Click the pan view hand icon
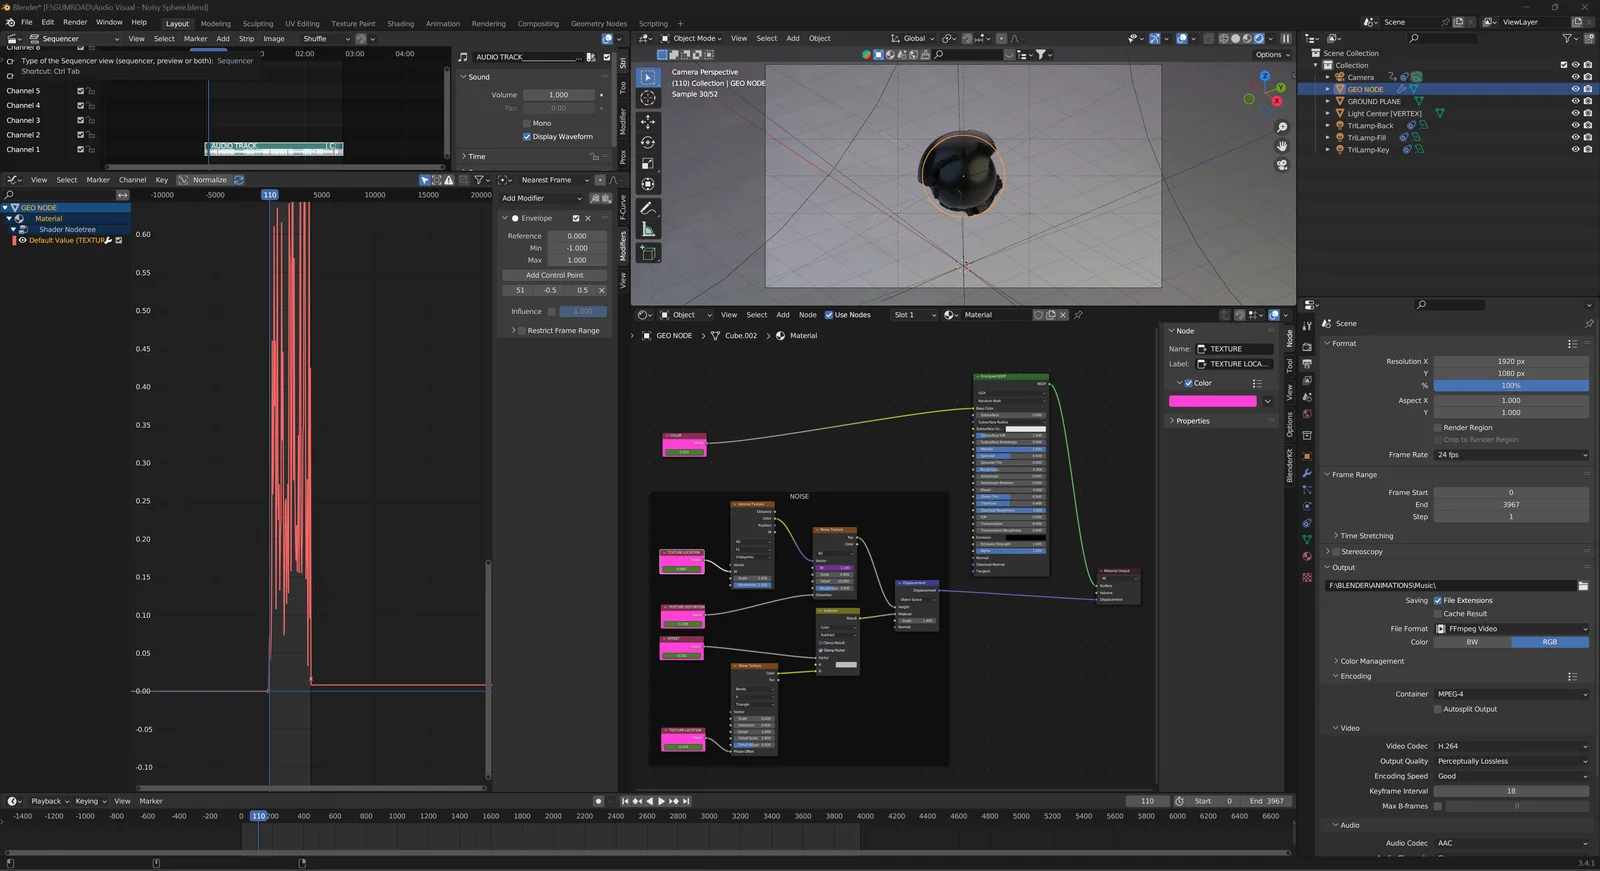The image size is (1600, 871). 1282,146
